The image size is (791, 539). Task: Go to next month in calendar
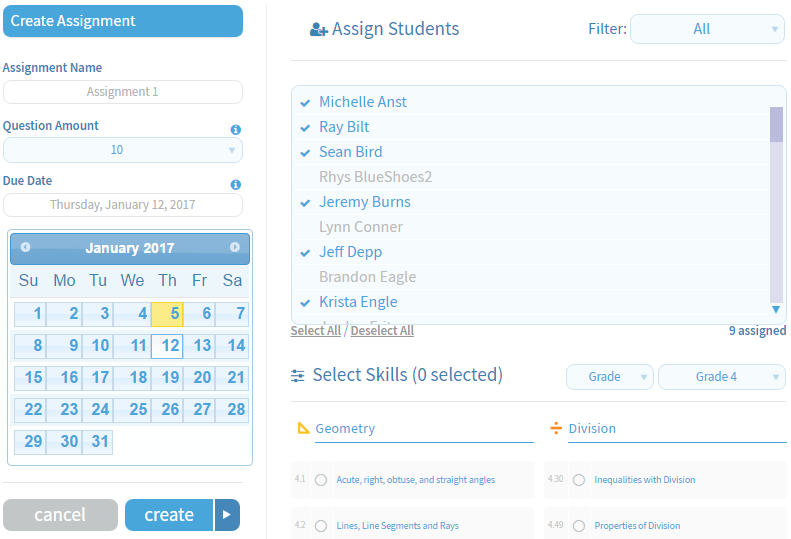click(235, 248)
